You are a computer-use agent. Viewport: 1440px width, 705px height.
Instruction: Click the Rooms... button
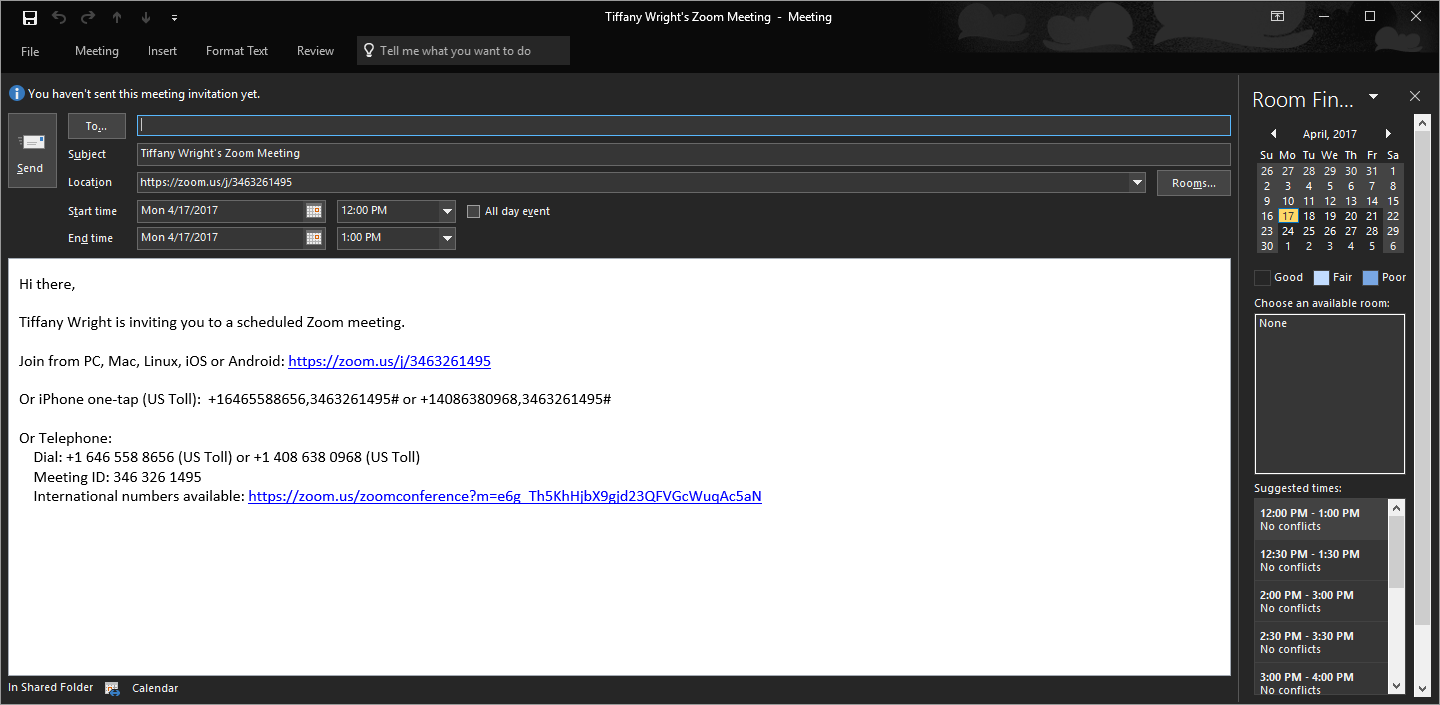pyautogui.click(x=1194, y=183)
